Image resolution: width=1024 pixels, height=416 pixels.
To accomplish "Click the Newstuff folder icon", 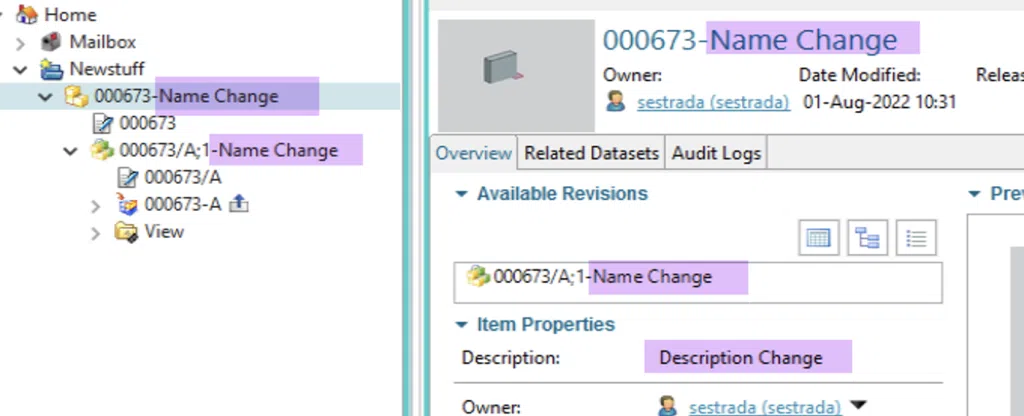I will click(x=51, y=69).
